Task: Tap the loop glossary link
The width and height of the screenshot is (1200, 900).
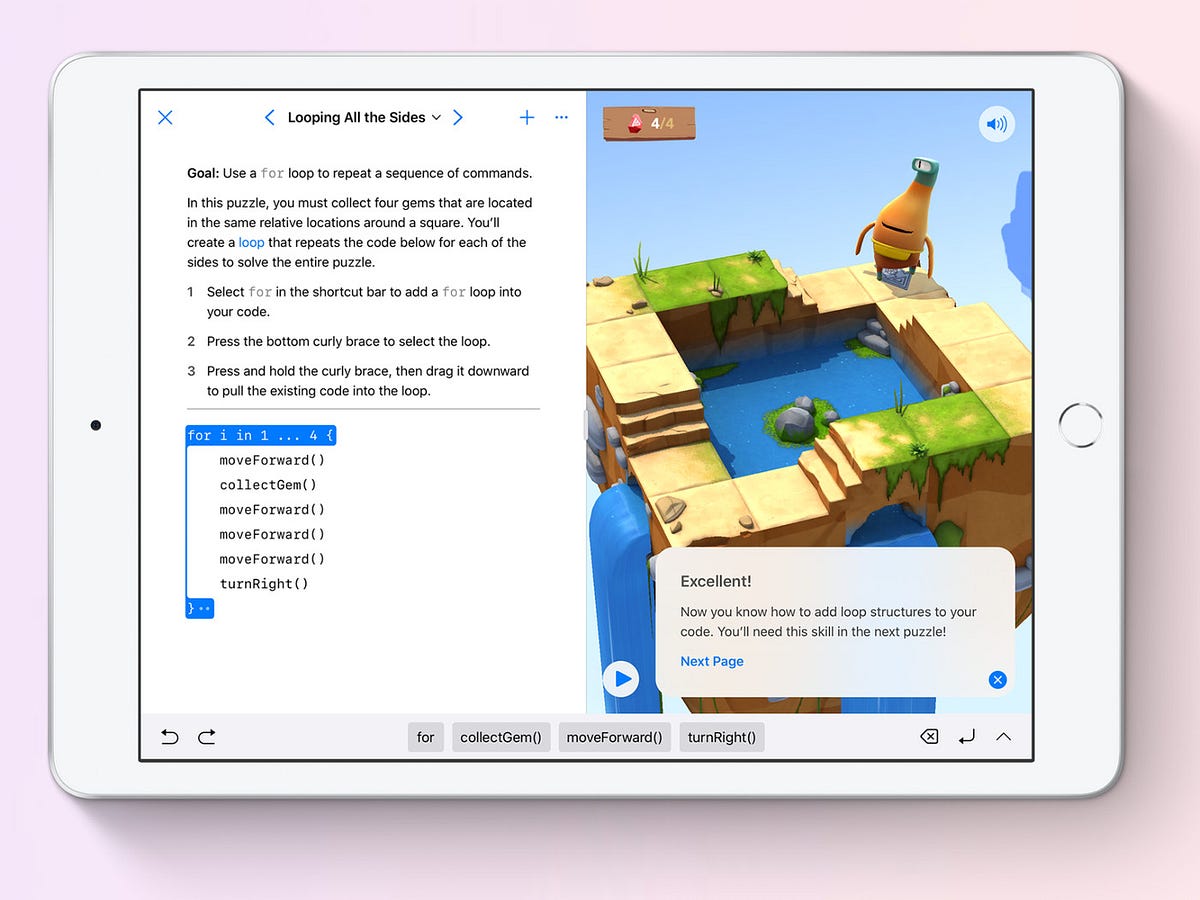Action: pos(251,242)
